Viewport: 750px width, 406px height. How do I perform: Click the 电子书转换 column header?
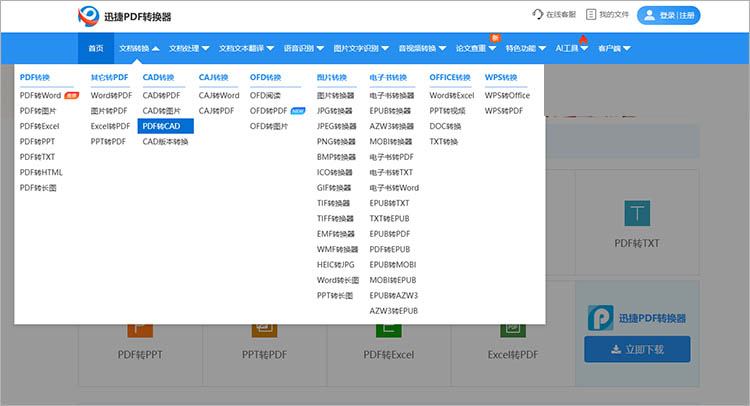tap(388, 77)
